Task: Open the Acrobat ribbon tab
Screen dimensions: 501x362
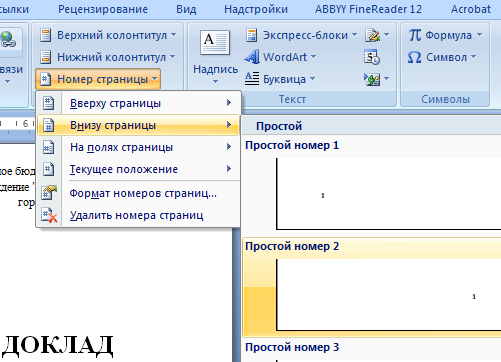Action: [x=471, y=9]
